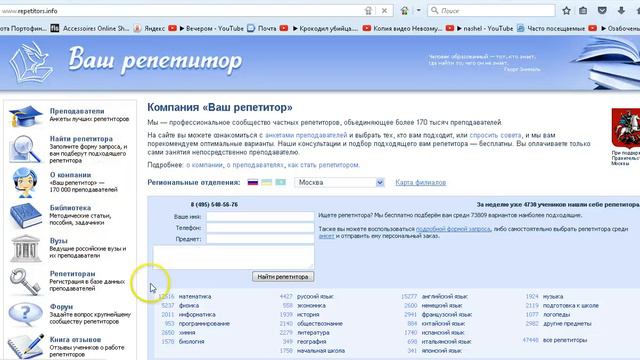Screen dimensions: 640x360
Task: Open the Вечером - YouTube bookmark
Action: pyautogui.click(x=206, y=28)
